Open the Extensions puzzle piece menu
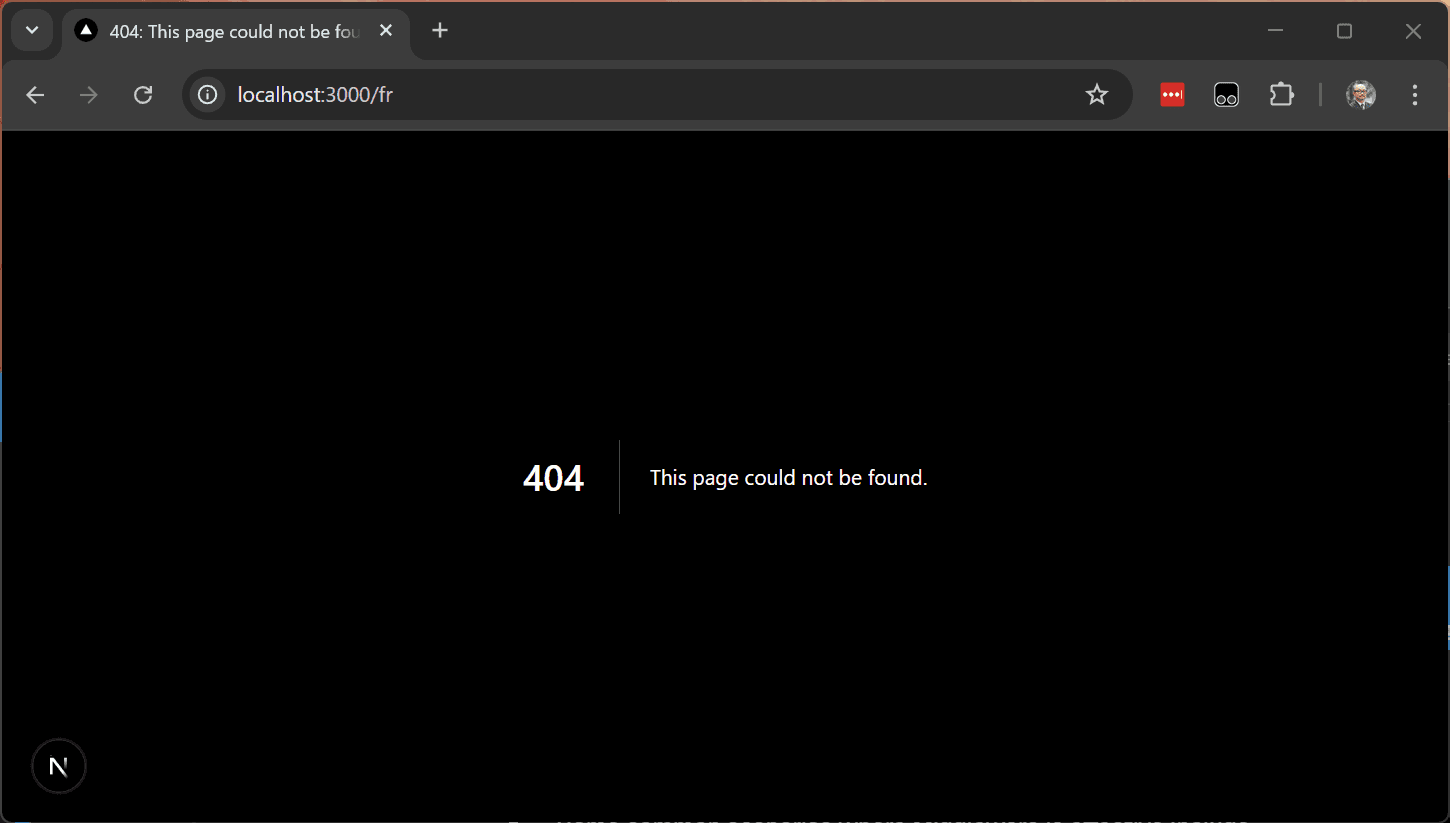The width and height of the screenshot is (1450, 823). pyautogui.click(x=1281, y=95)
